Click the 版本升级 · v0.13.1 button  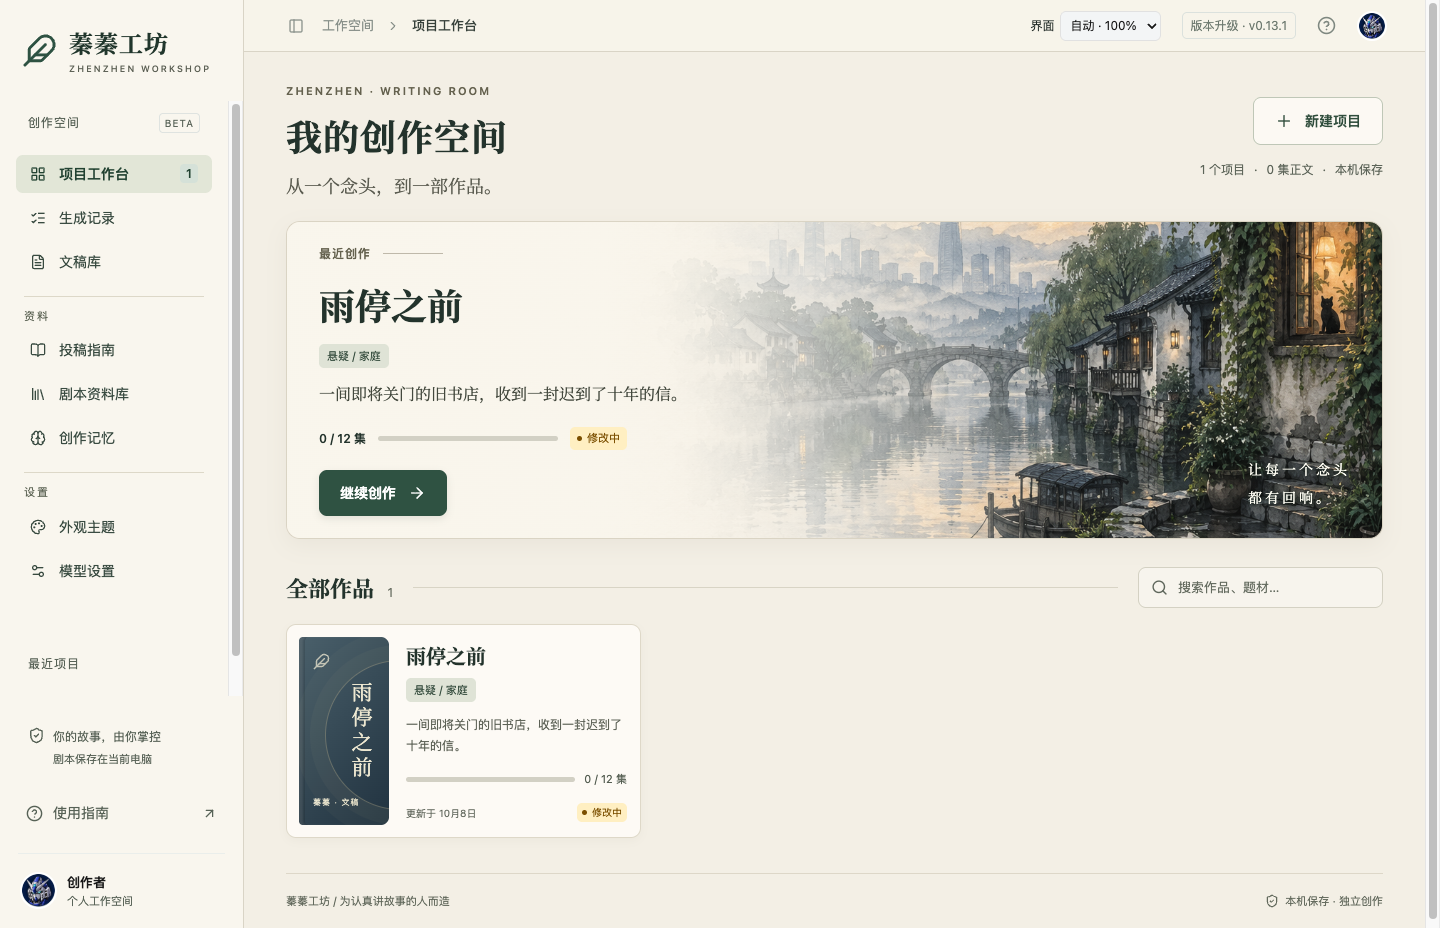[x=1239, y=26]
